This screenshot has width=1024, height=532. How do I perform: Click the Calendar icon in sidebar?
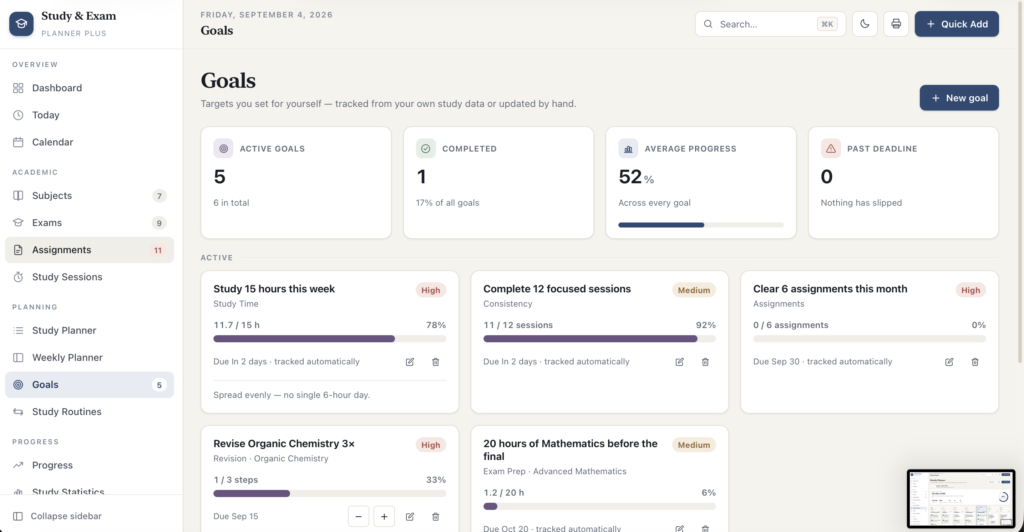click(18, 142)
